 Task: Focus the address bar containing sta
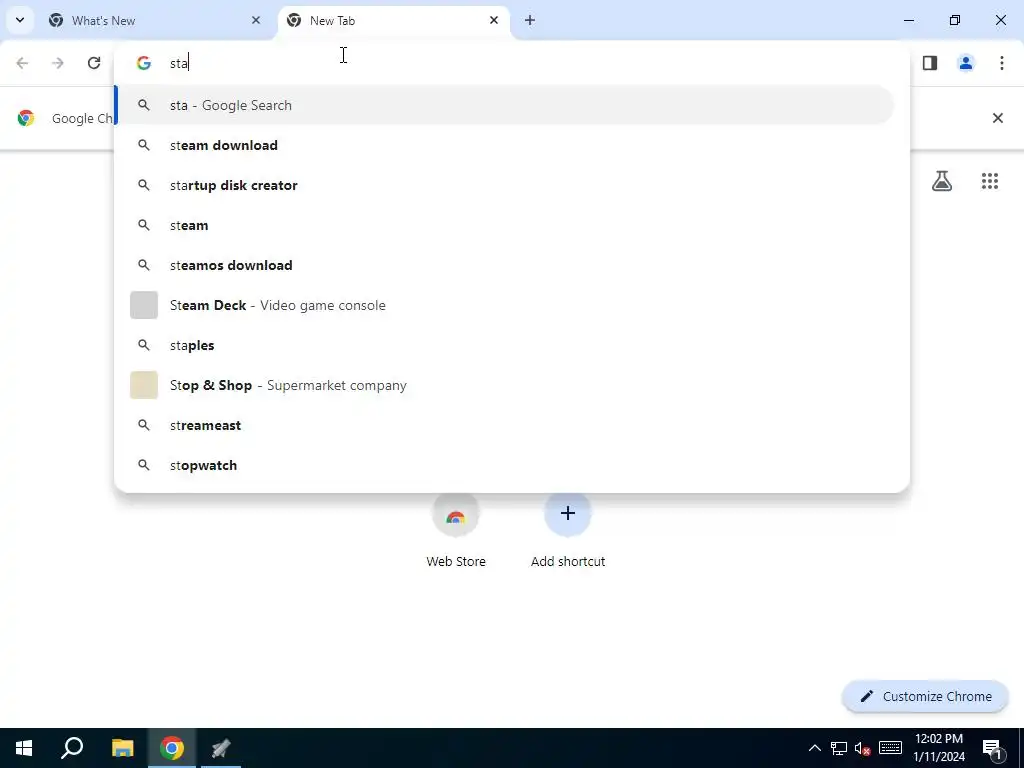(511, 63)
